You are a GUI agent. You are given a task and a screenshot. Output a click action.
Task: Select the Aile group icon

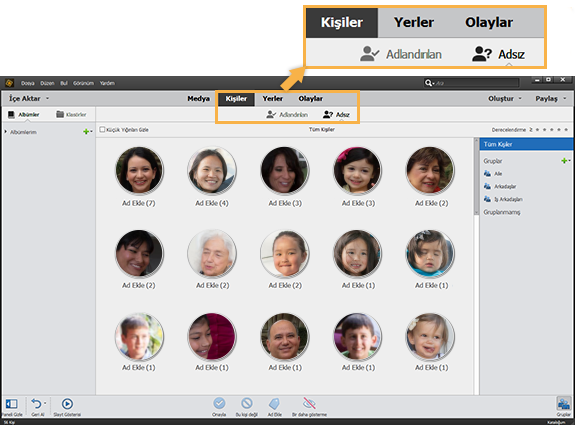[x=487, y=173]
